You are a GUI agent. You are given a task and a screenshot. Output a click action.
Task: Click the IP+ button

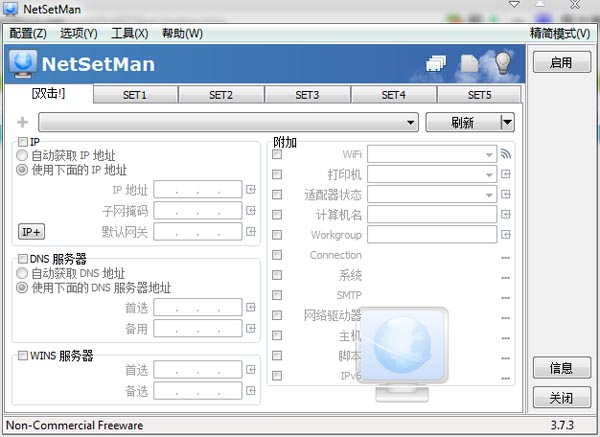coord(31,232)
